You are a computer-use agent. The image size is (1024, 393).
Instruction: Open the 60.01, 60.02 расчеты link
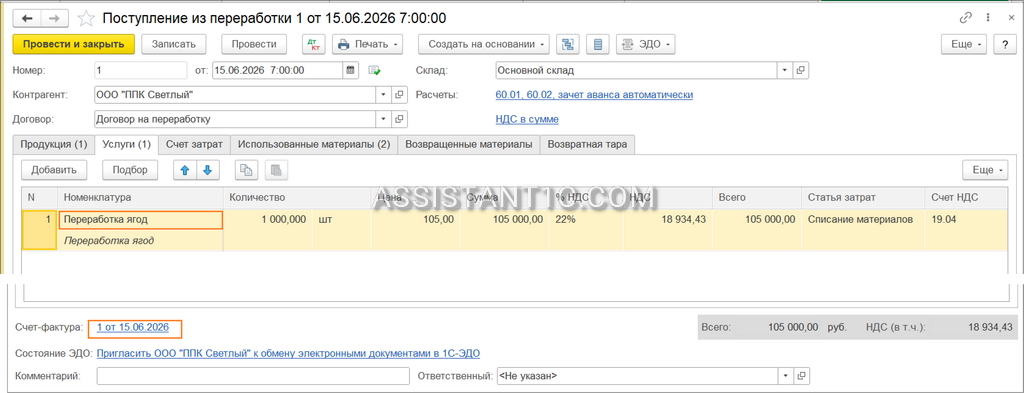click(x=594, y=95)
